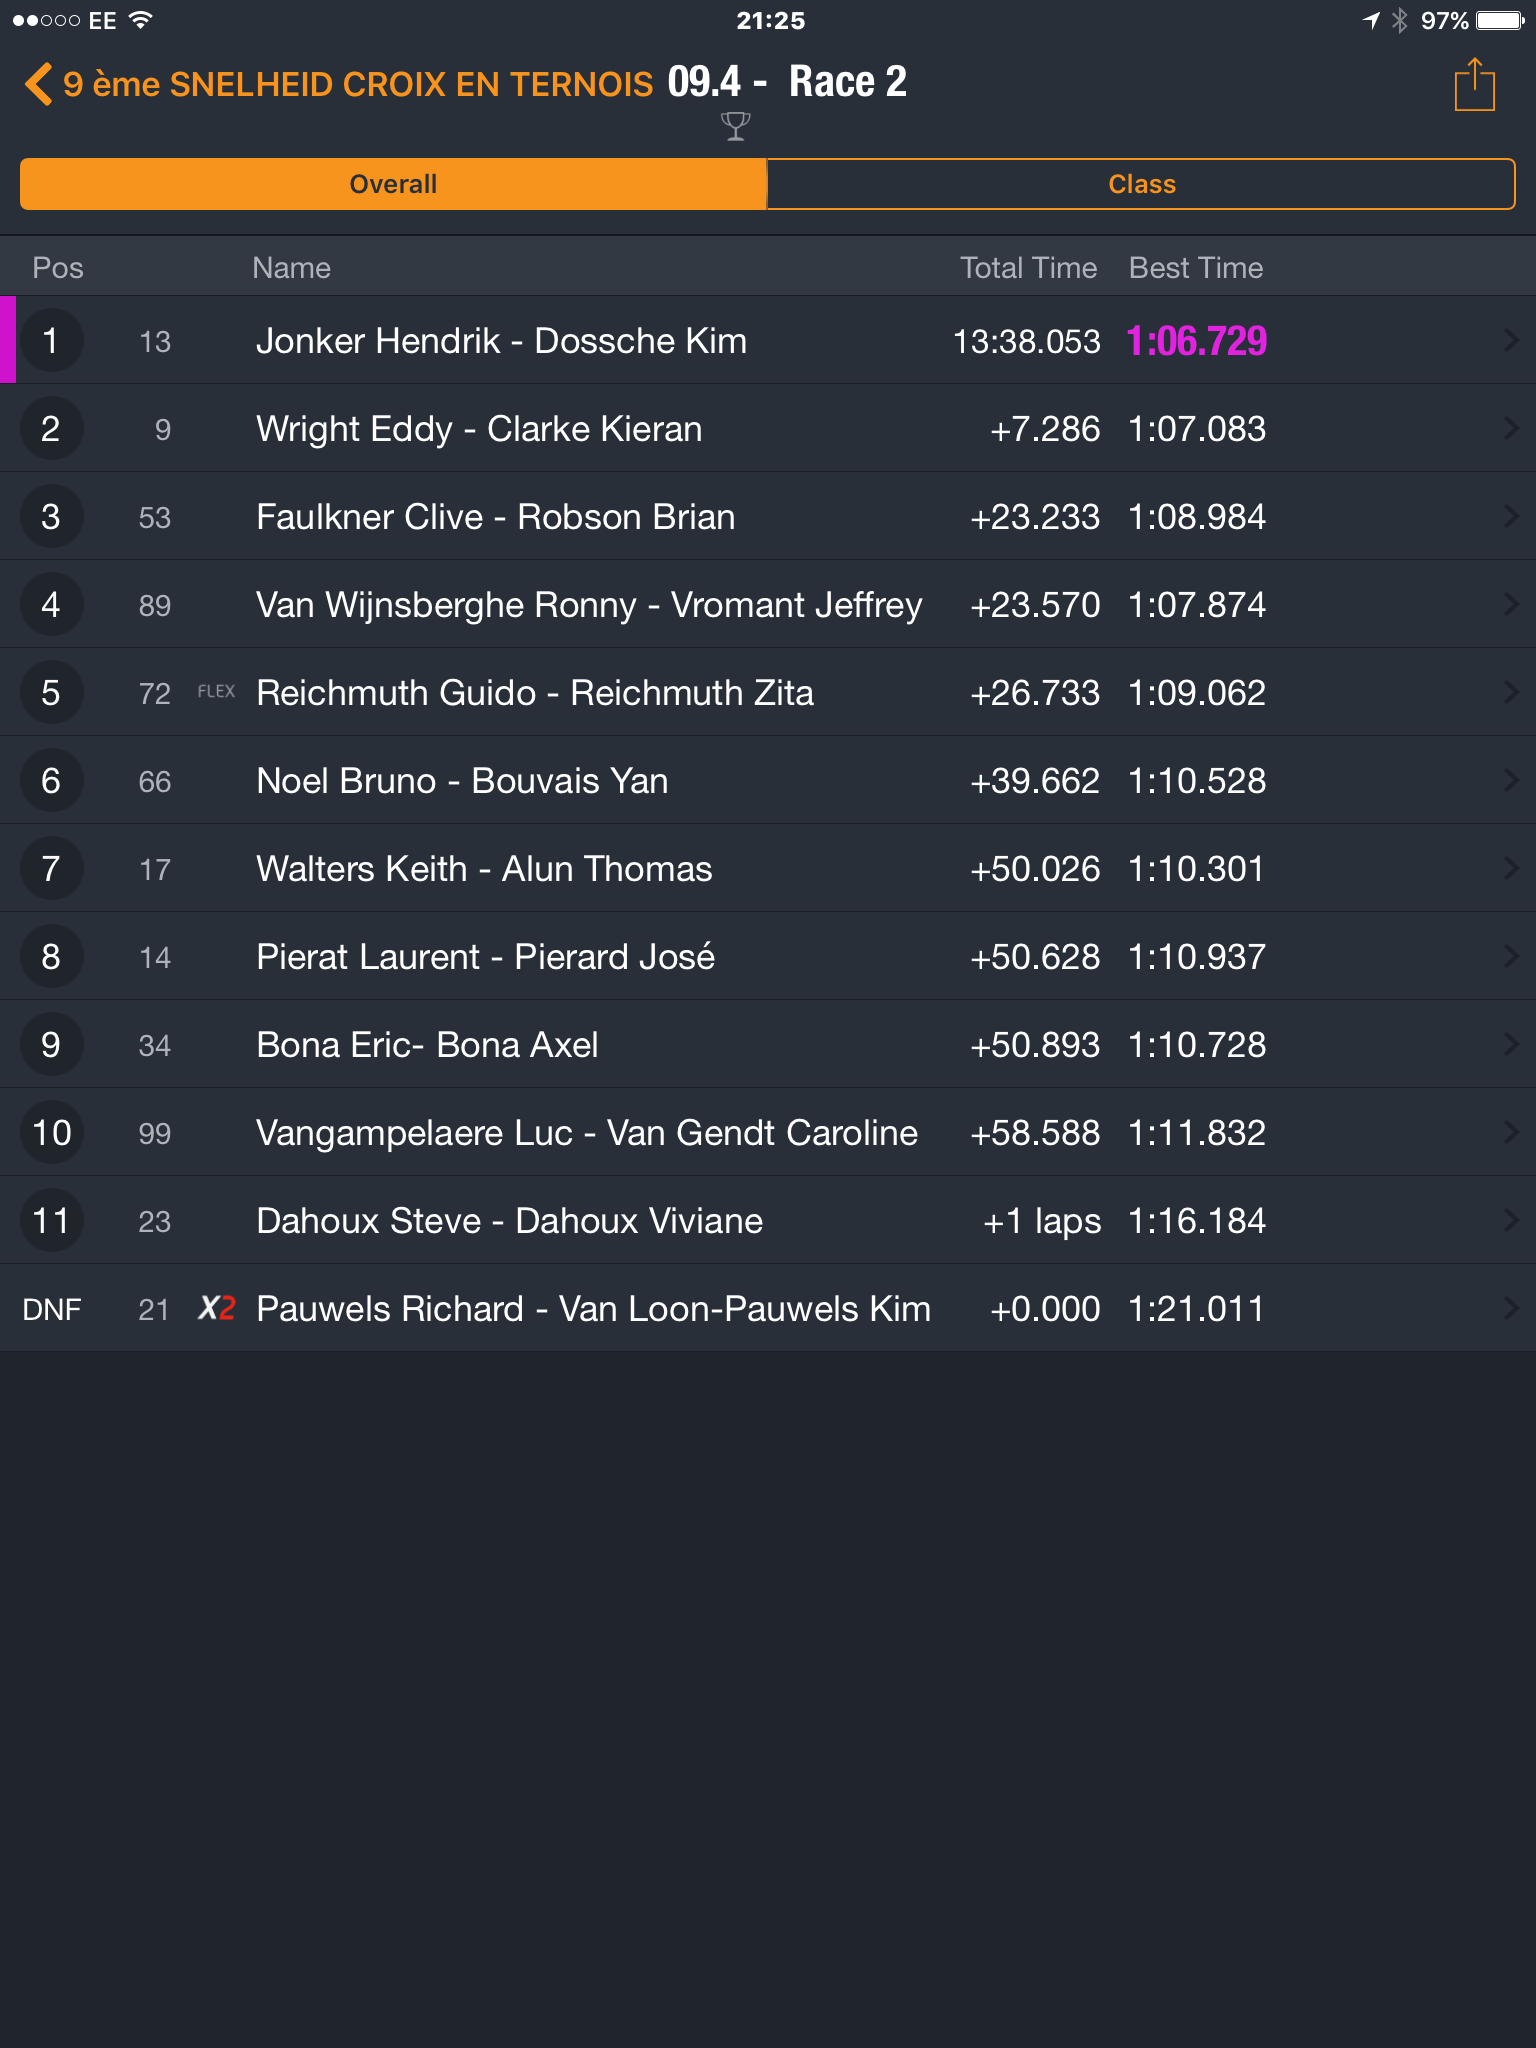Tap the orange back arrow icon
1536x2048 pixels.
(38, 84)
